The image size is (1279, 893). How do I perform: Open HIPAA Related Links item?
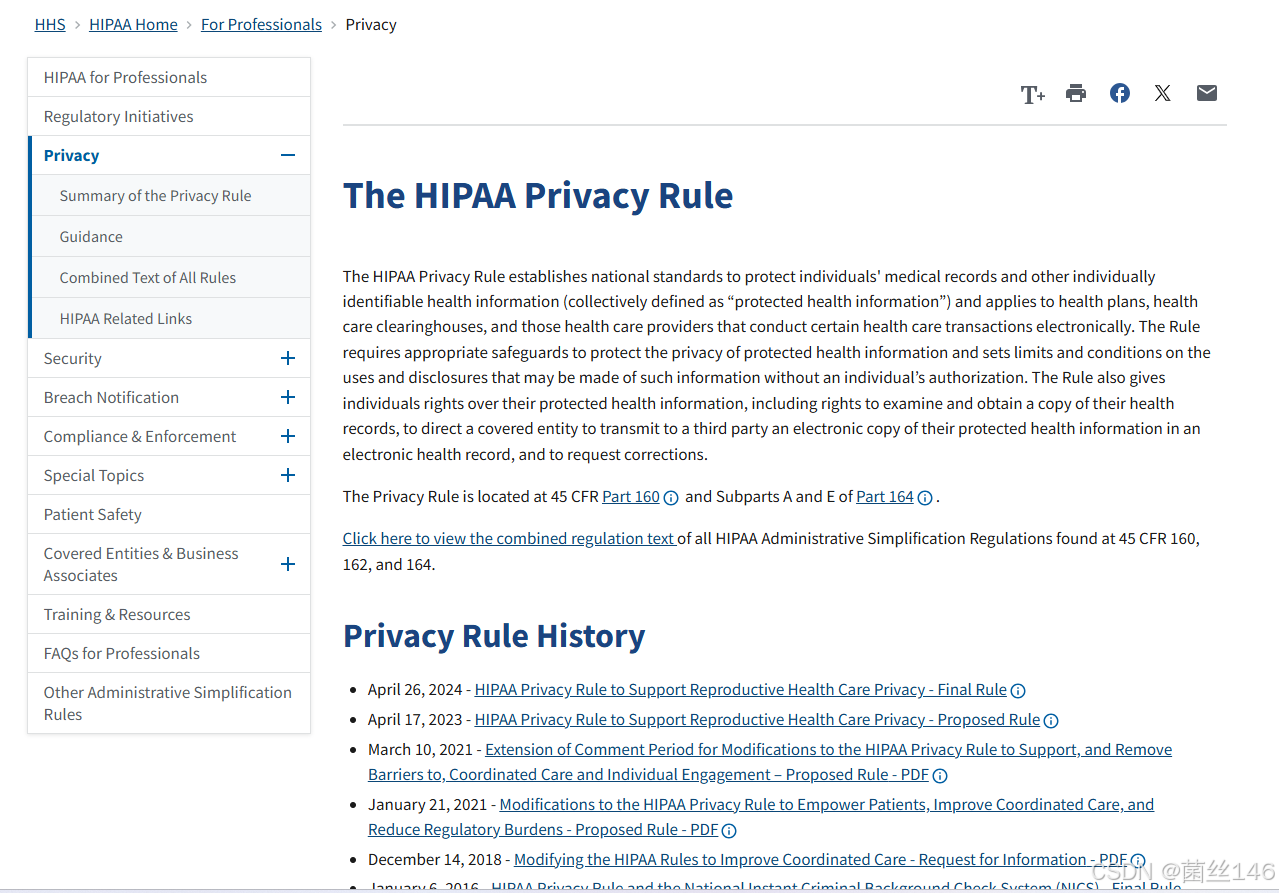pyautogui.click(x=171, y=319)
